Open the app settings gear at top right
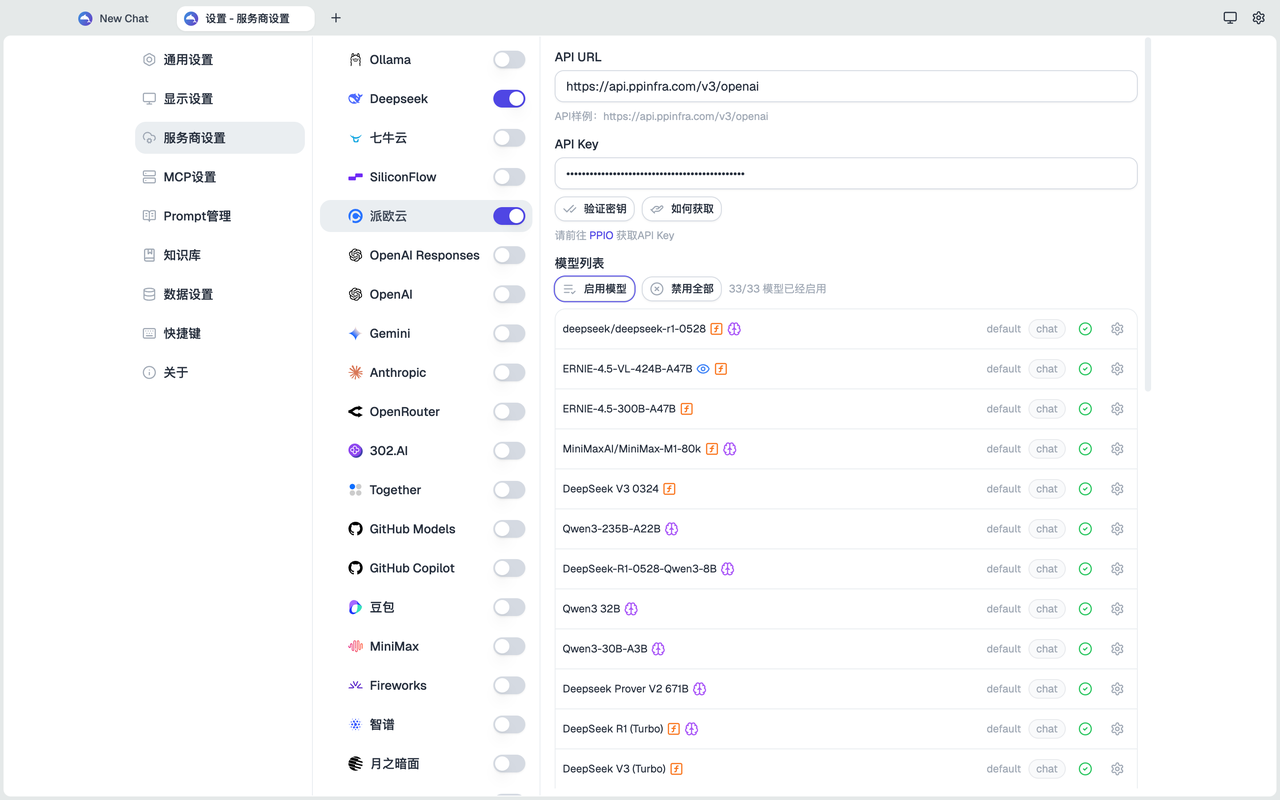Screen dimensions: 1280x800 [x=1258, y=17]
